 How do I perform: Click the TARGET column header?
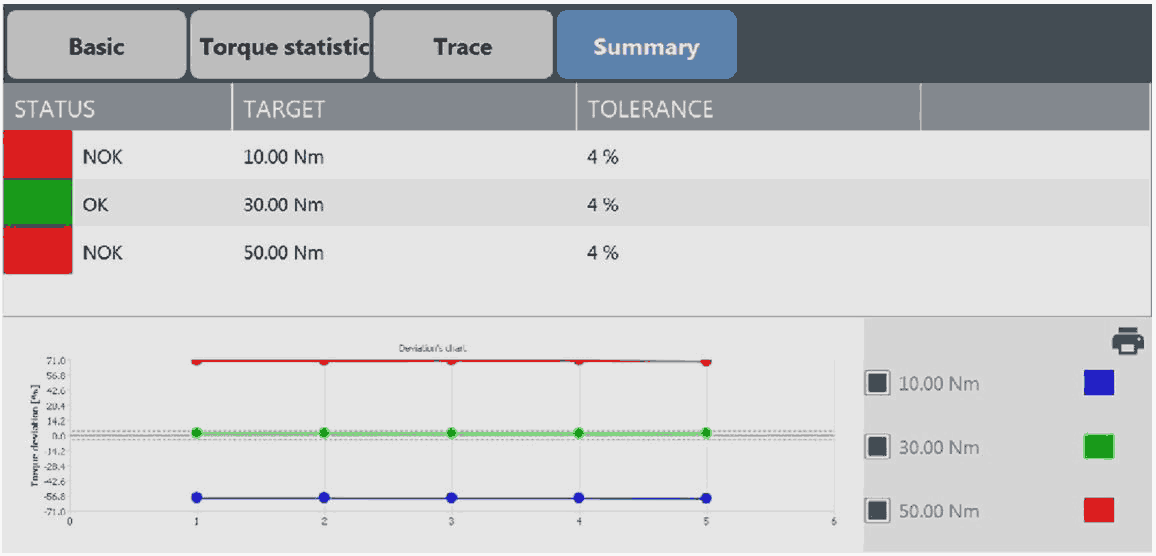coord(404,109)
